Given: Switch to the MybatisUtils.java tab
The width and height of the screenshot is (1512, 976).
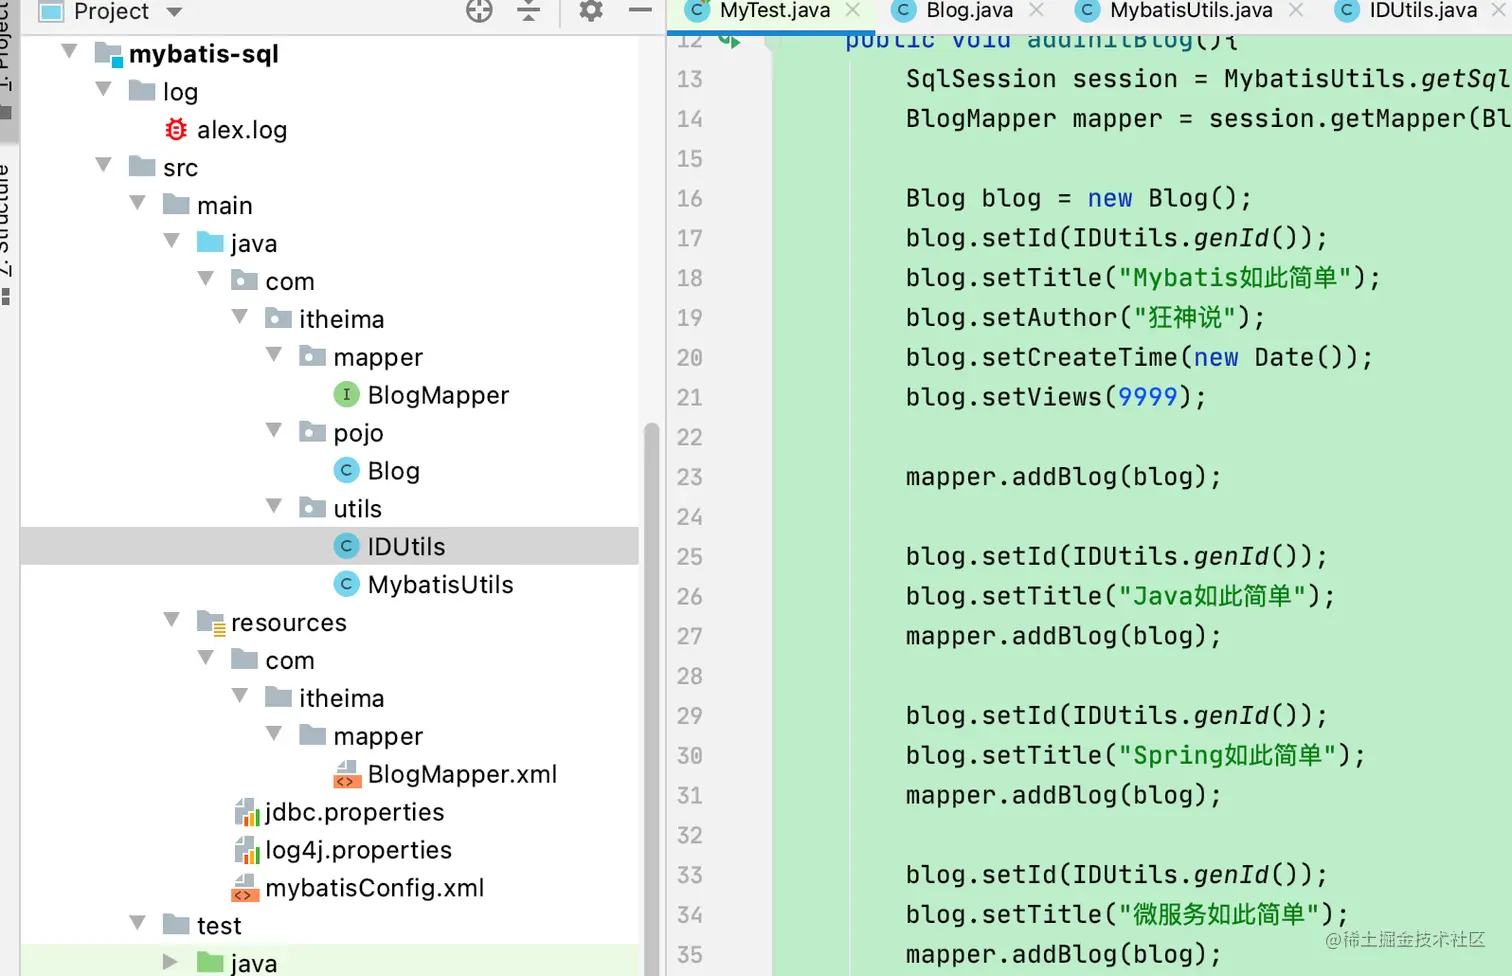Looking at the screenshot, I should click(1191, 11).
